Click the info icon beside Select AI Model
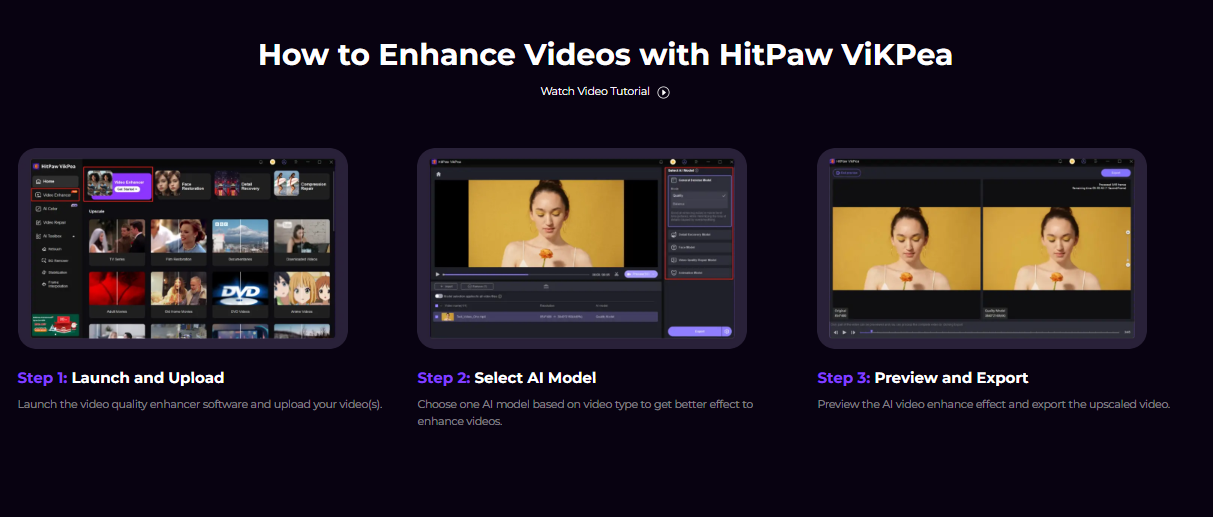Image resolution: width=1213 pixels, height=517 pixels. tap(696, 170)
